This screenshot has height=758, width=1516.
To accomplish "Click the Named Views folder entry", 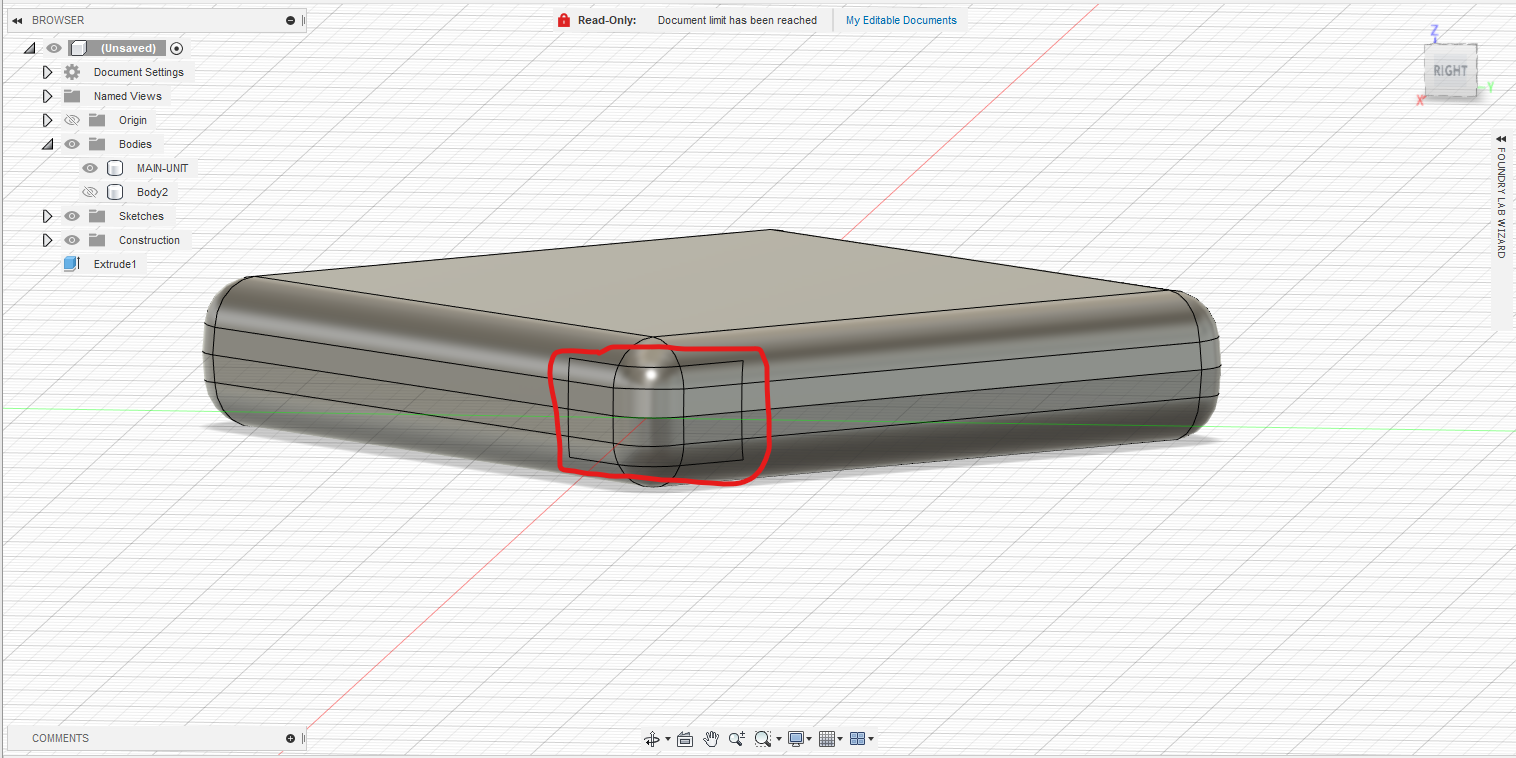I will pos(126,95).
